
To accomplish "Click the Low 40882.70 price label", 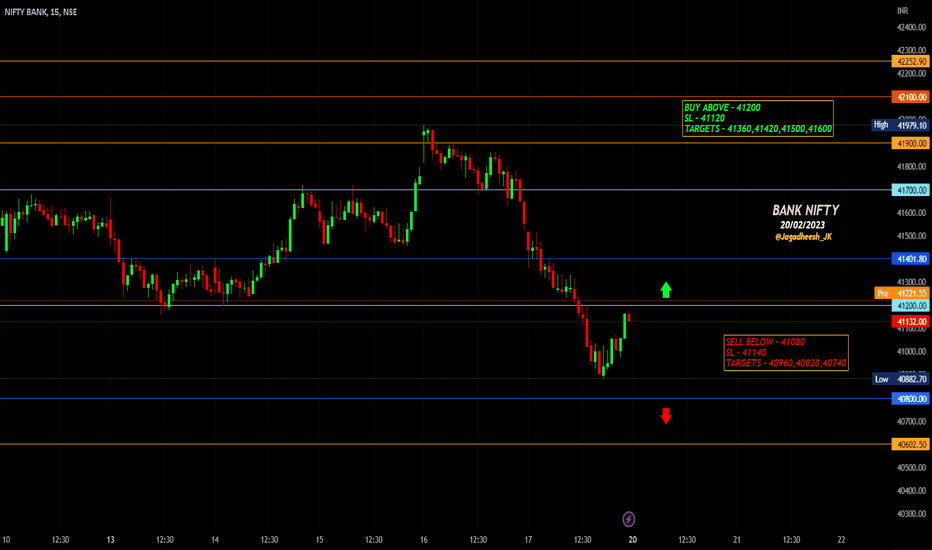I will tap(900, 379).
